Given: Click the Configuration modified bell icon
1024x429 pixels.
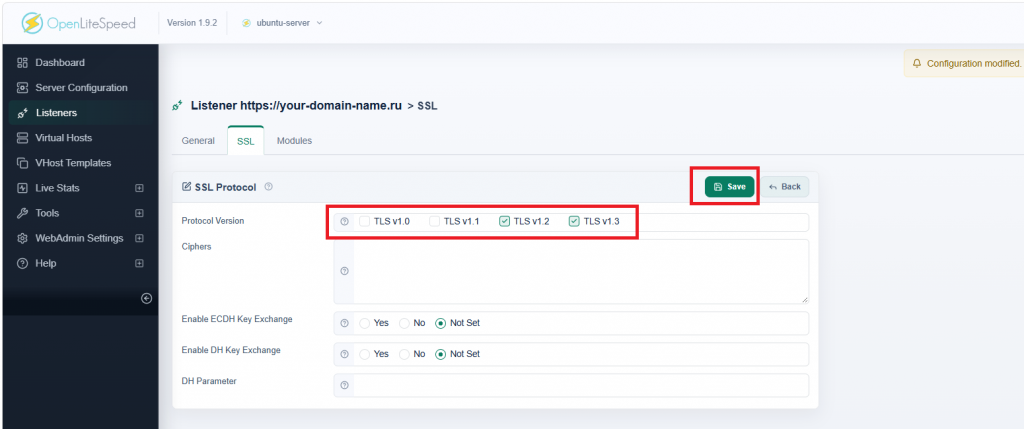Looking at the screenshot, I should [917, 63].
